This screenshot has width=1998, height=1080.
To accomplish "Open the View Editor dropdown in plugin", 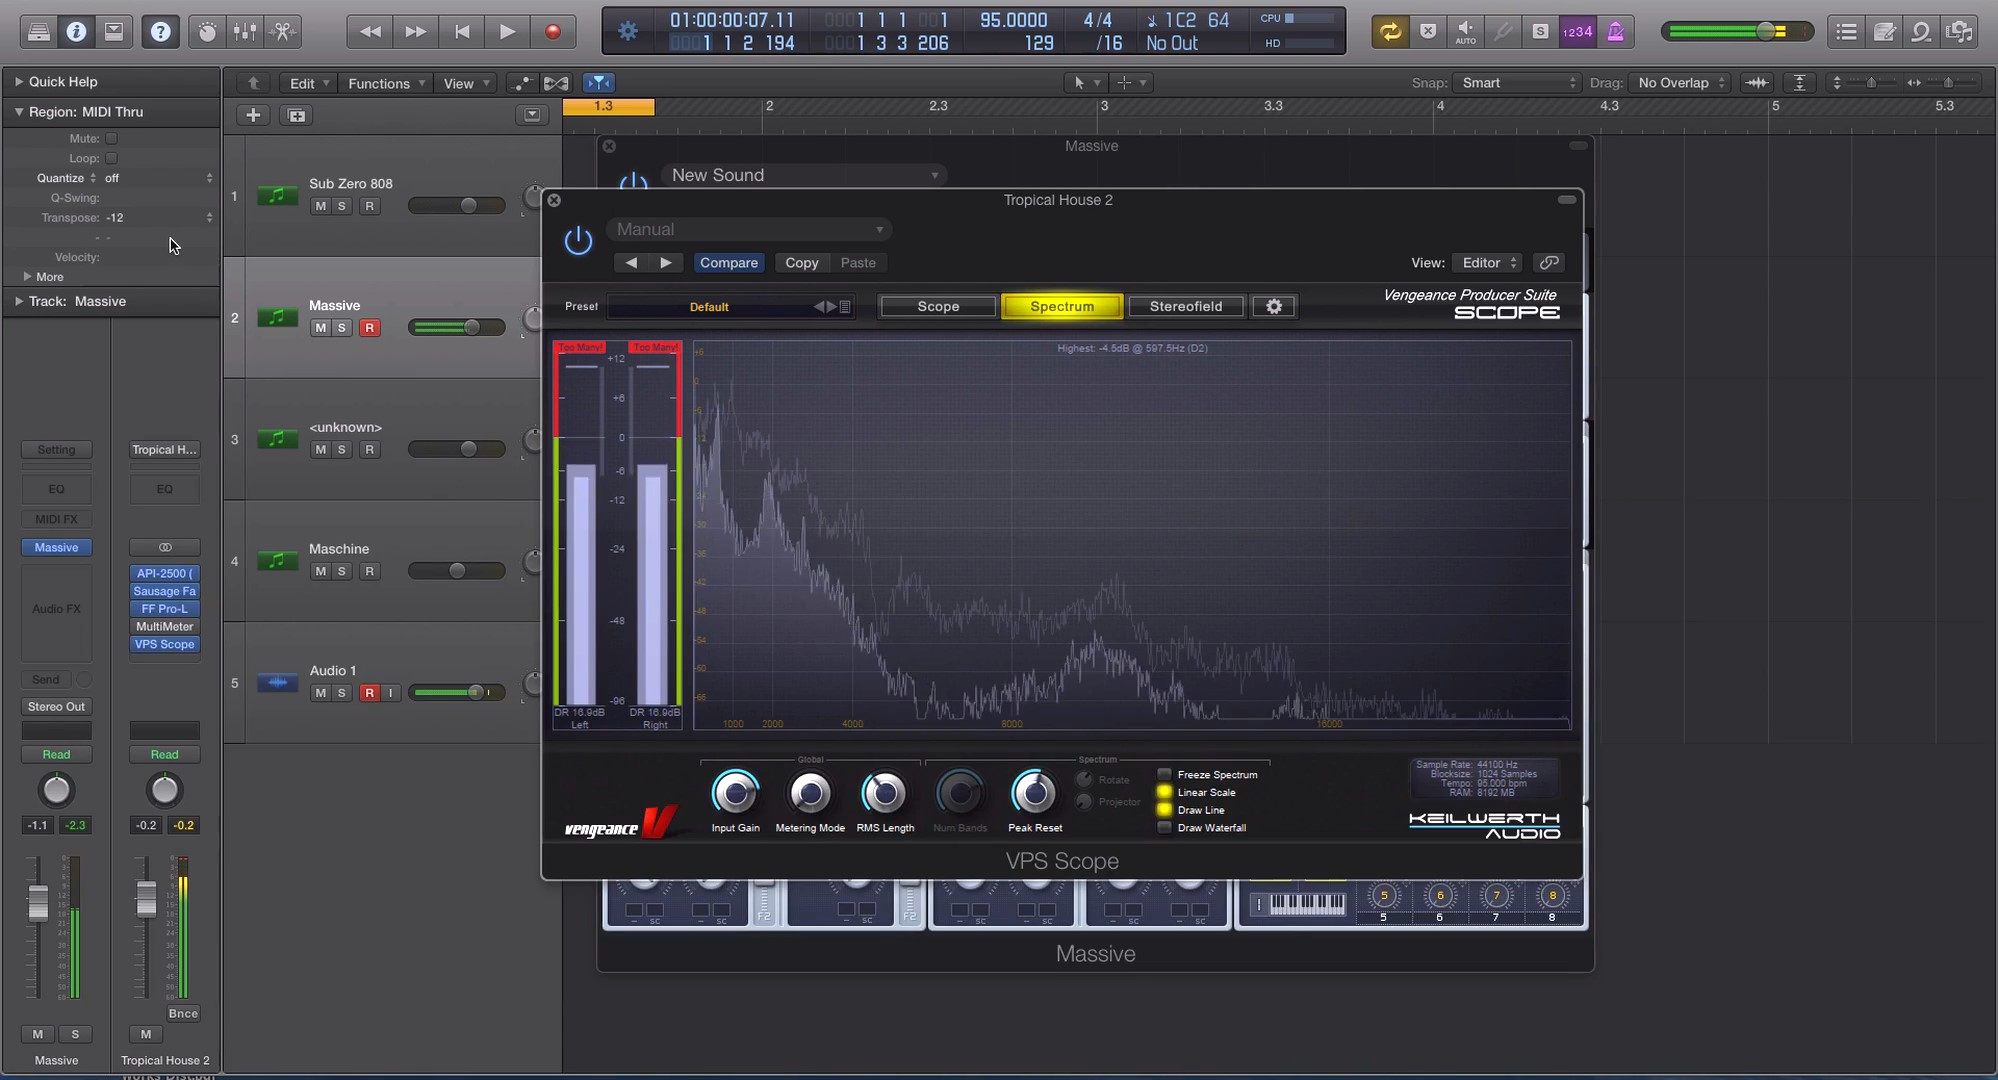I will tap(1487, 263).
